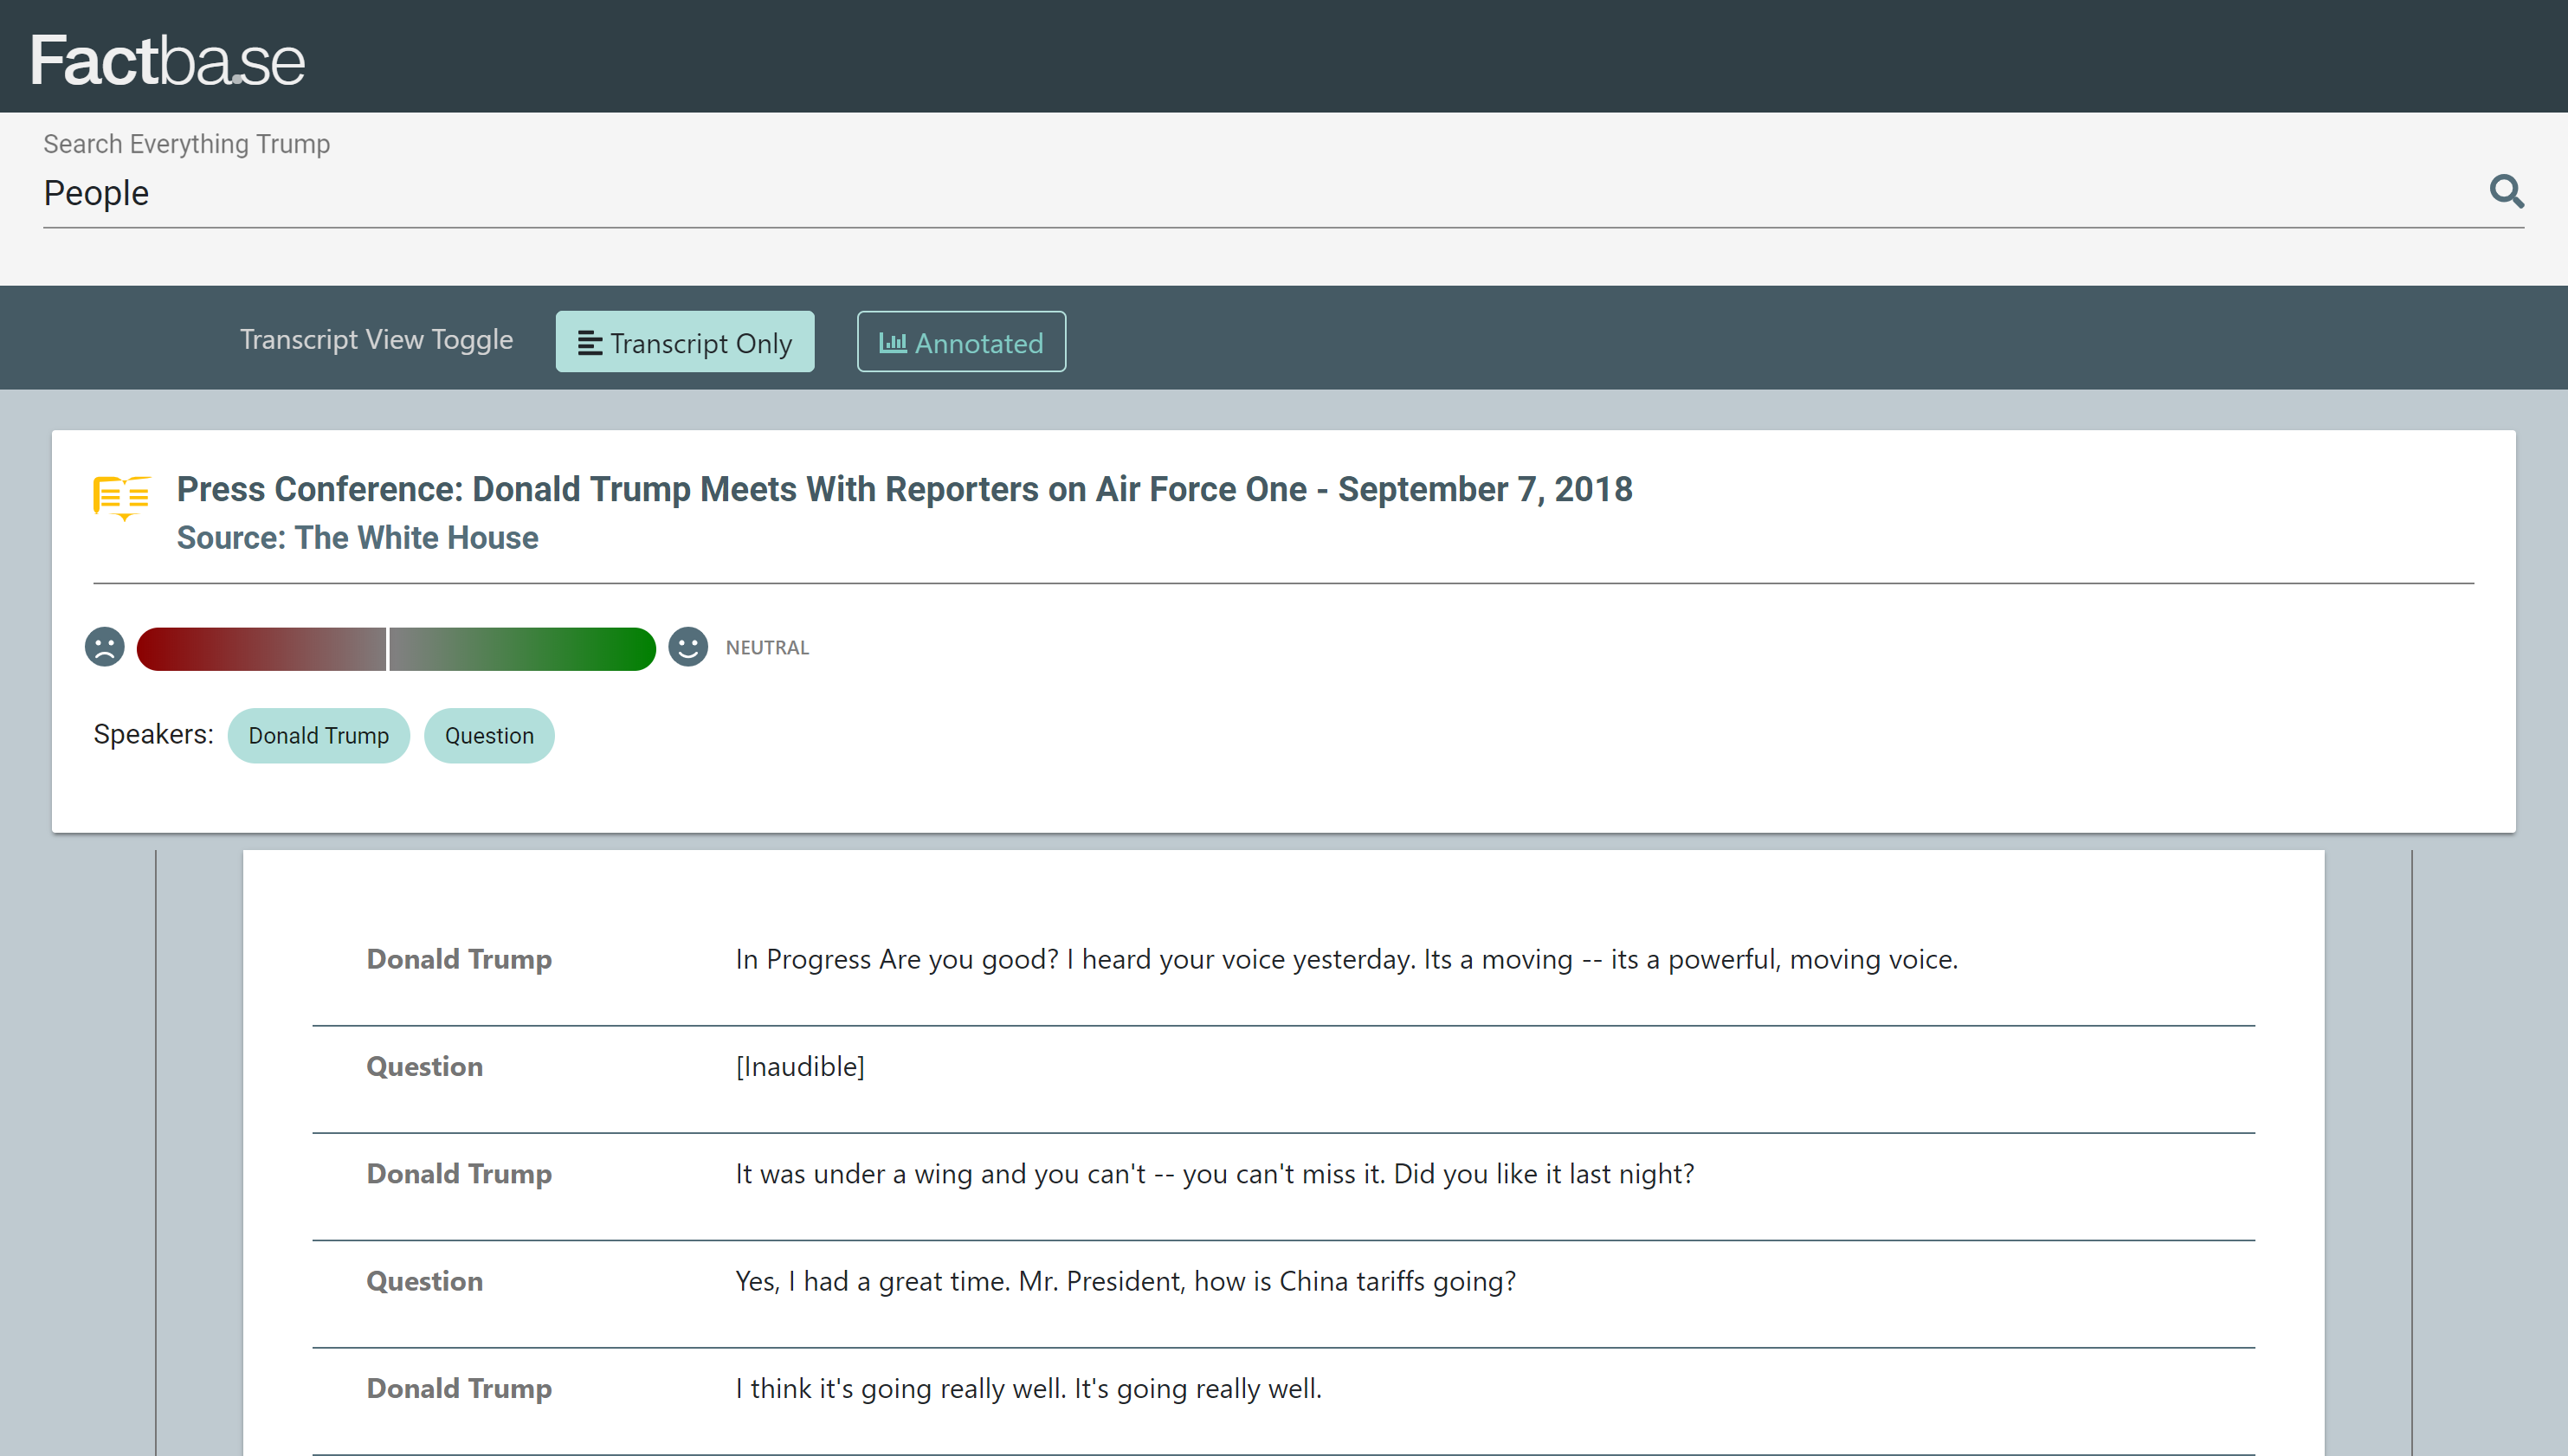2568x1456 pixels.
Task: Click the search magnifier icon
Action: 2506,191
